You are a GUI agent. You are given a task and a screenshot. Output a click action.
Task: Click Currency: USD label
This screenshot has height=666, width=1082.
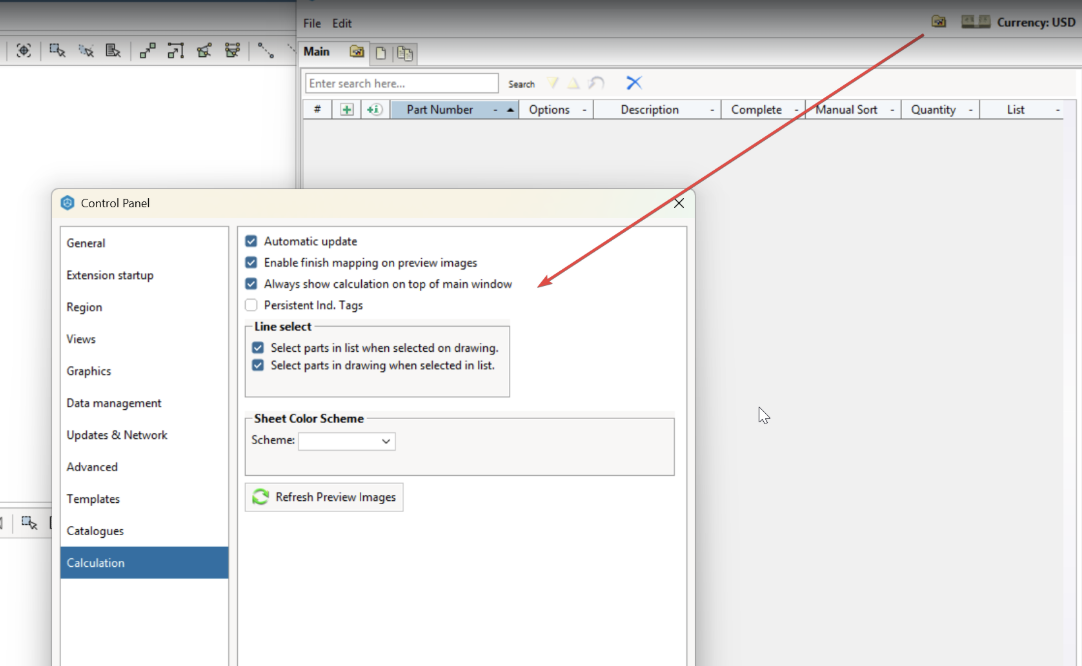coord(1036,22)
